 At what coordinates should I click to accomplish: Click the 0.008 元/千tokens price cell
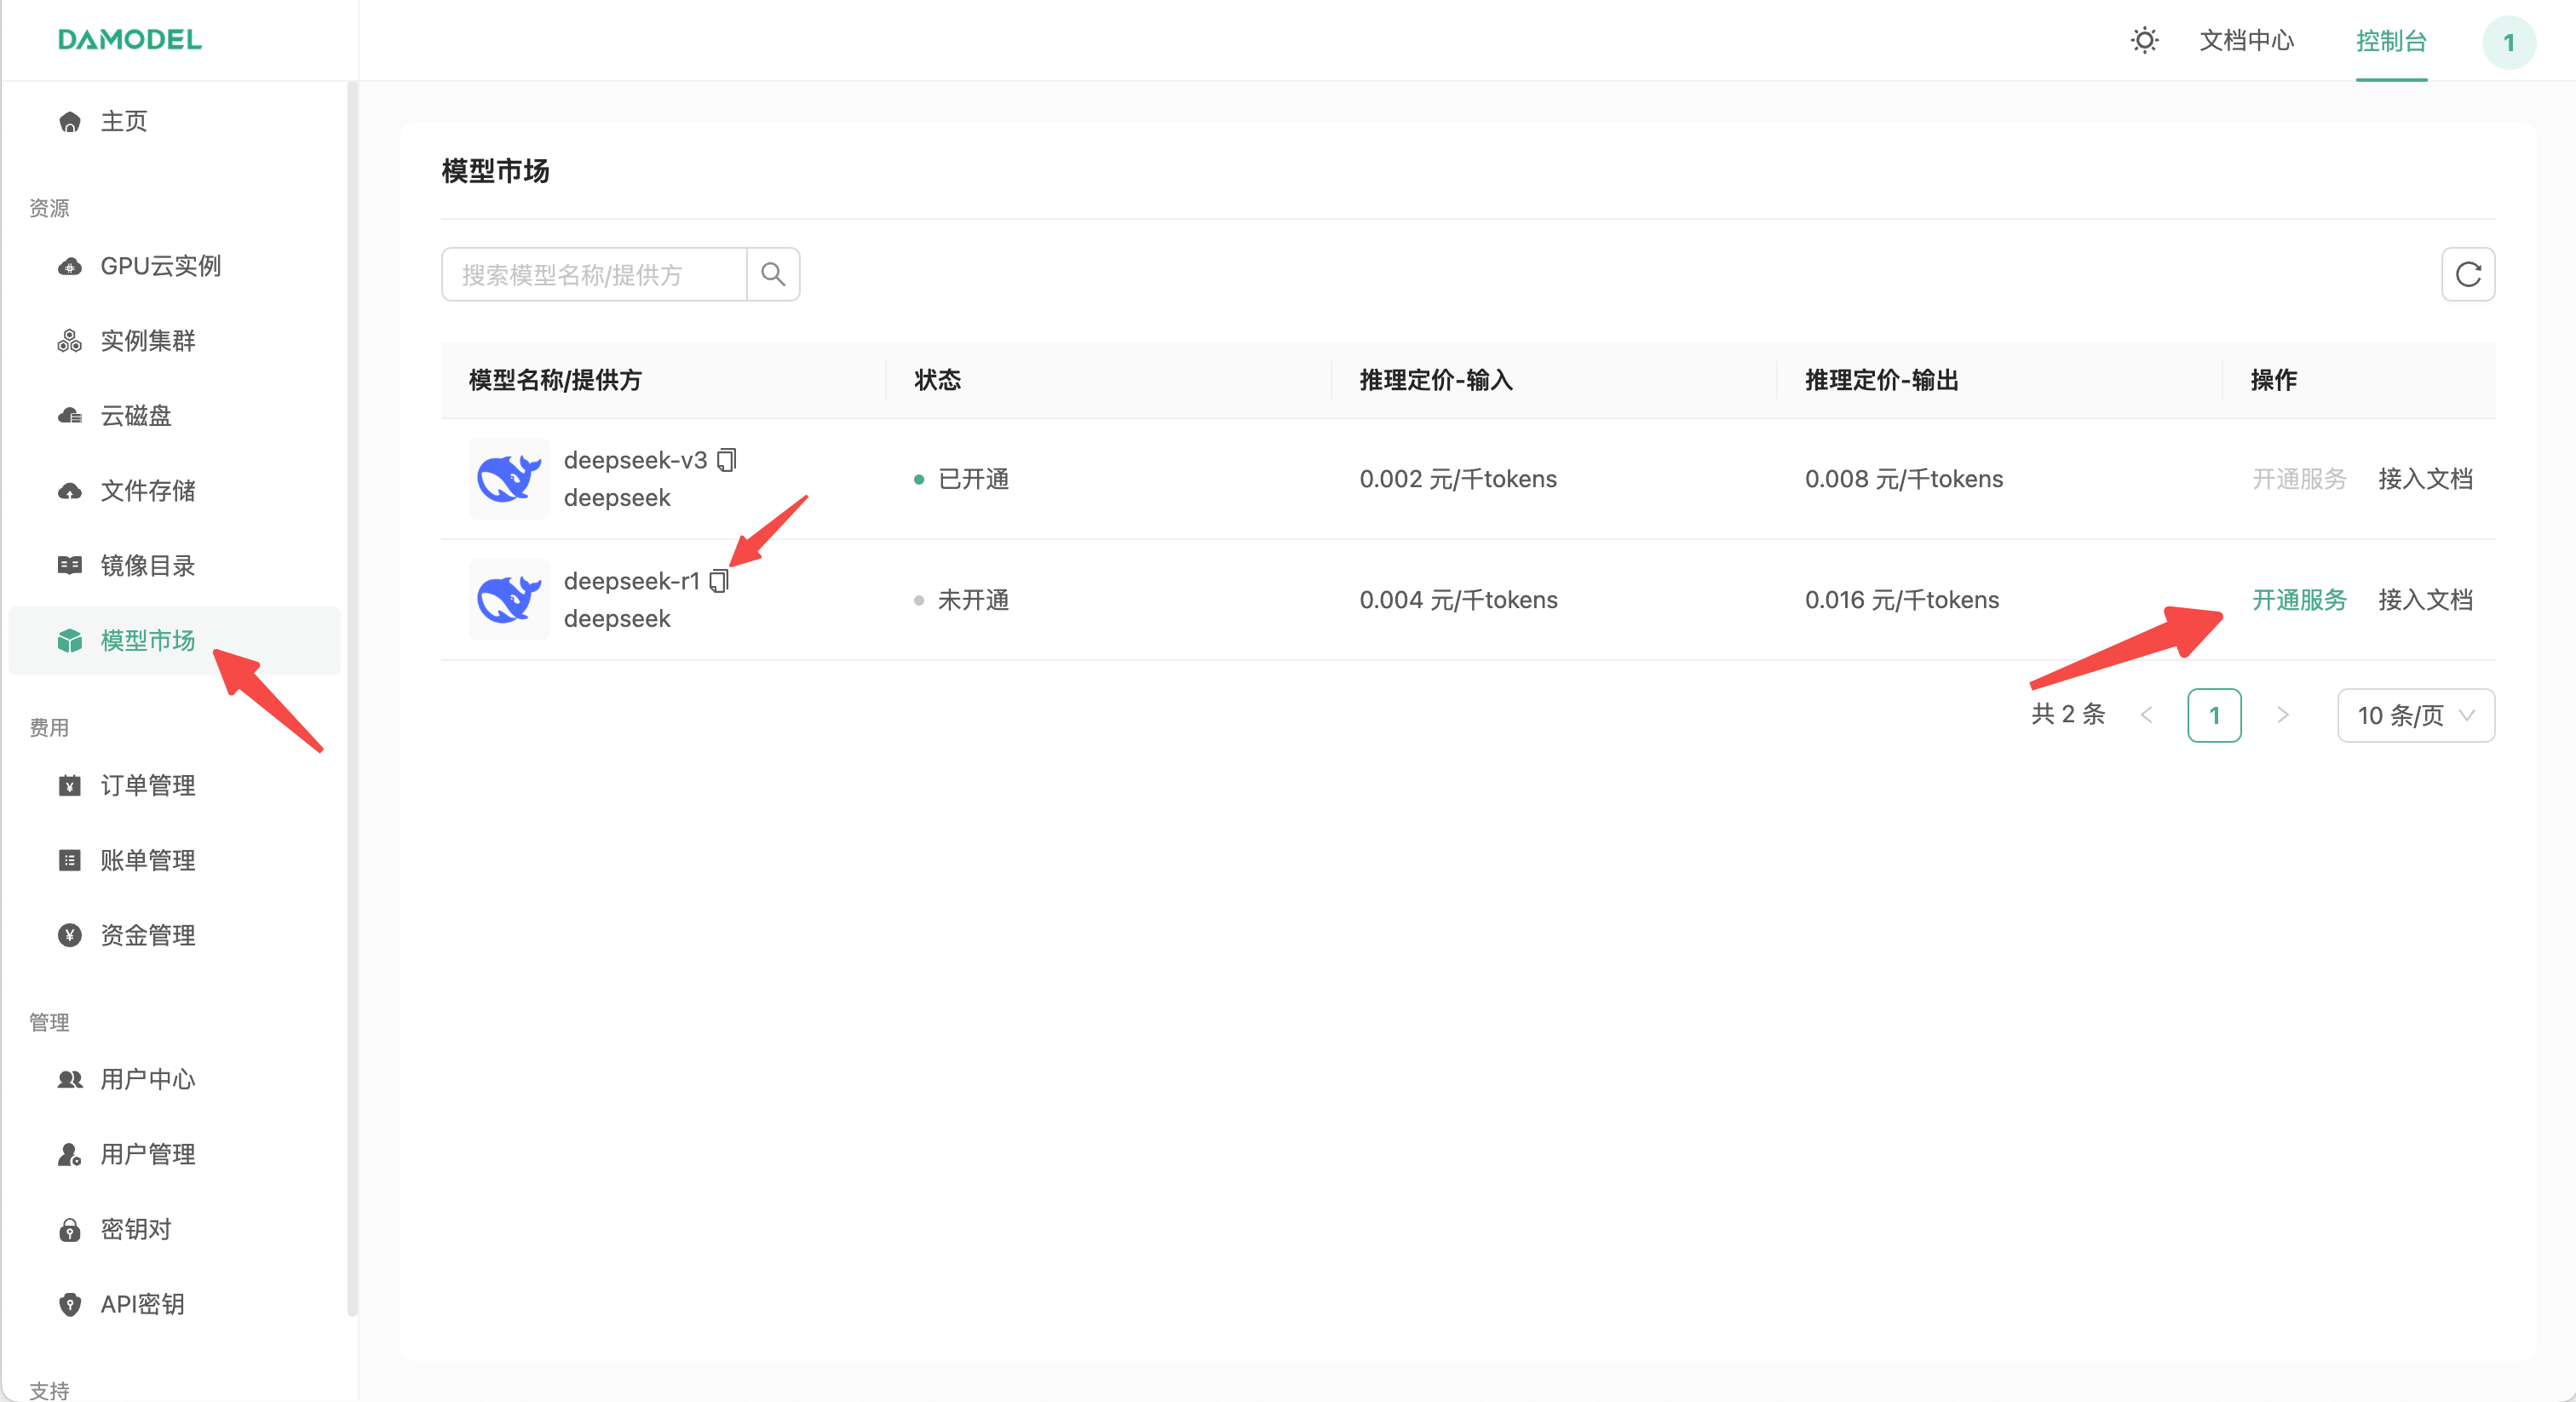pos(1904,479)
